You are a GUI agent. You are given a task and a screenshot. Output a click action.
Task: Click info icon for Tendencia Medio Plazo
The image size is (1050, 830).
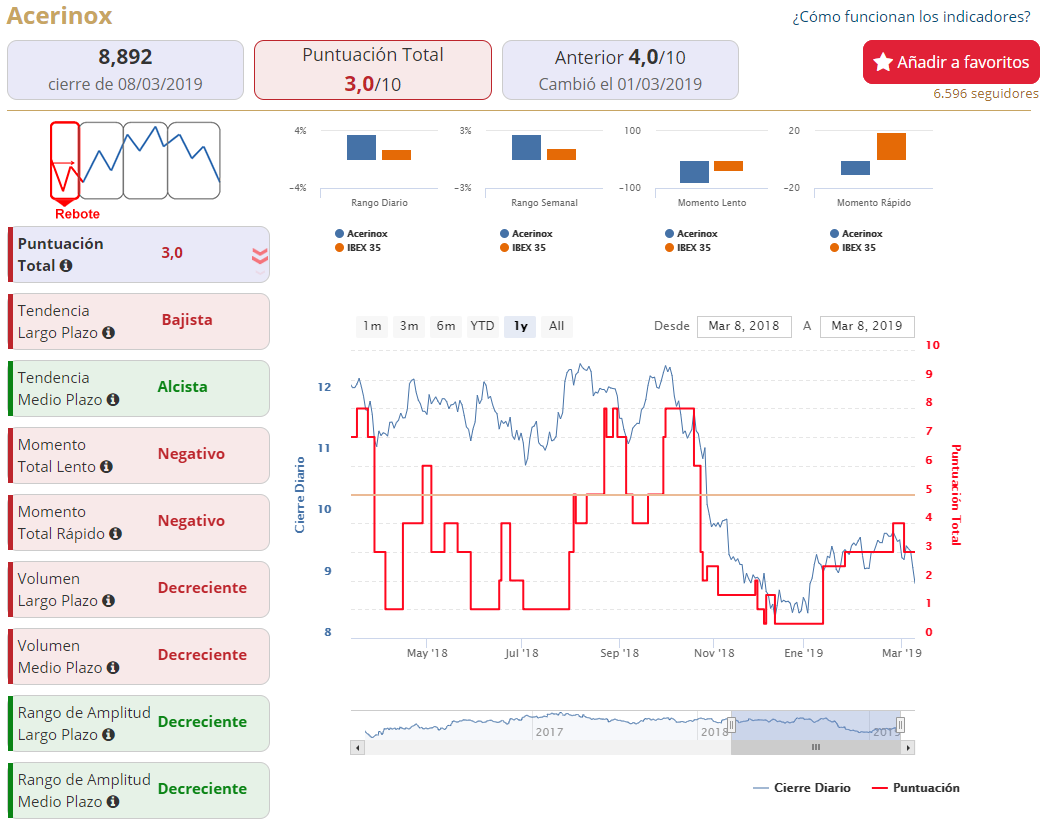pos(113,399)
